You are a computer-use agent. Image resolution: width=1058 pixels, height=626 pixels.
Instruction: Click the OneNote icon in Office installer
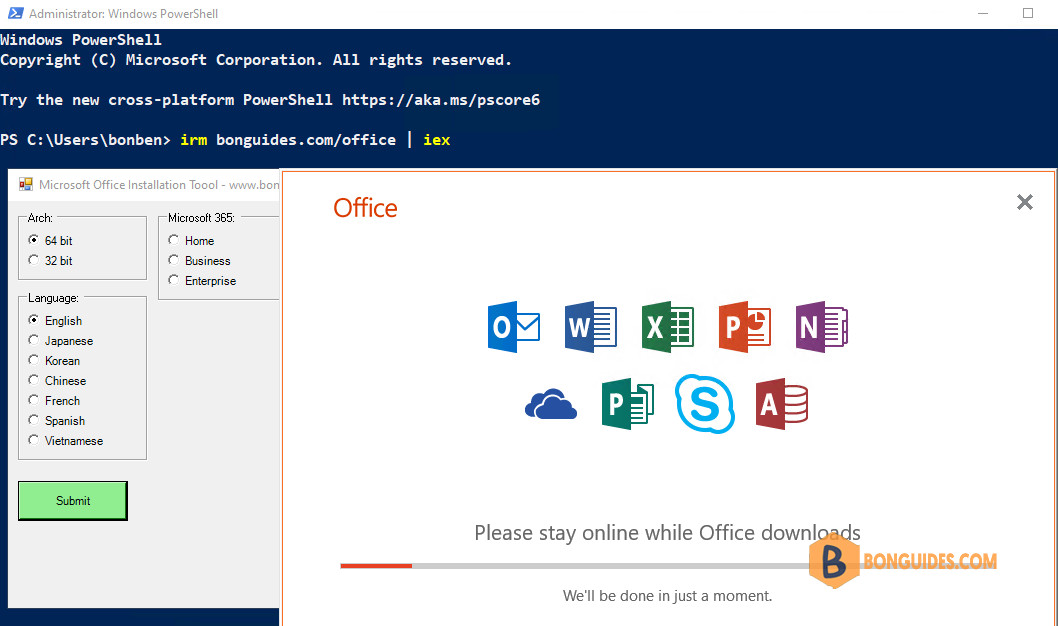pos(822,327)
